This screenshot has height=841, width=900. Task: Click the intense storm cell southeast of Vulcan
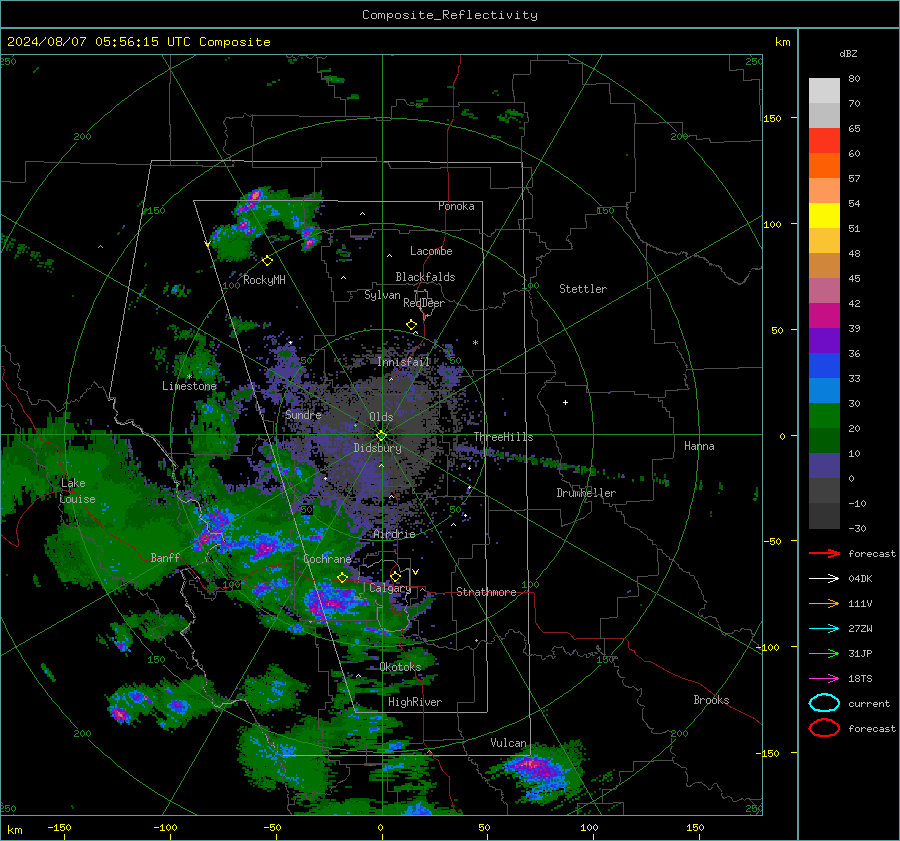click(537, 768)
